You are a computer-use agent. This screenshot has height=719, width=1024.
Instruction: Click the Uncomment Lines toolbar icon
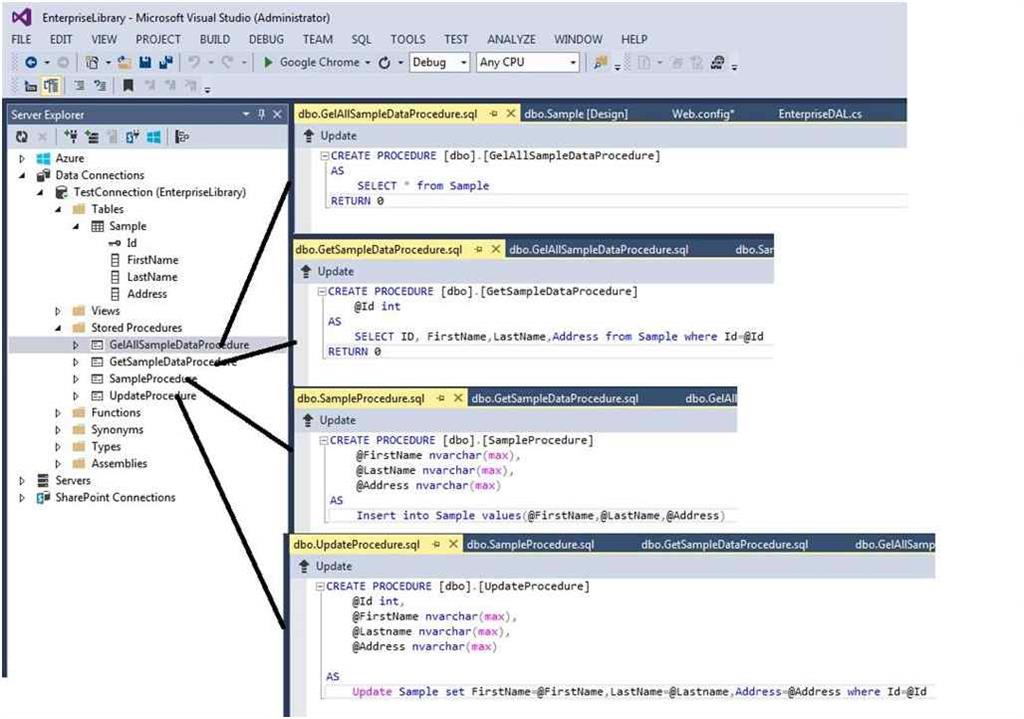(100, 86)
